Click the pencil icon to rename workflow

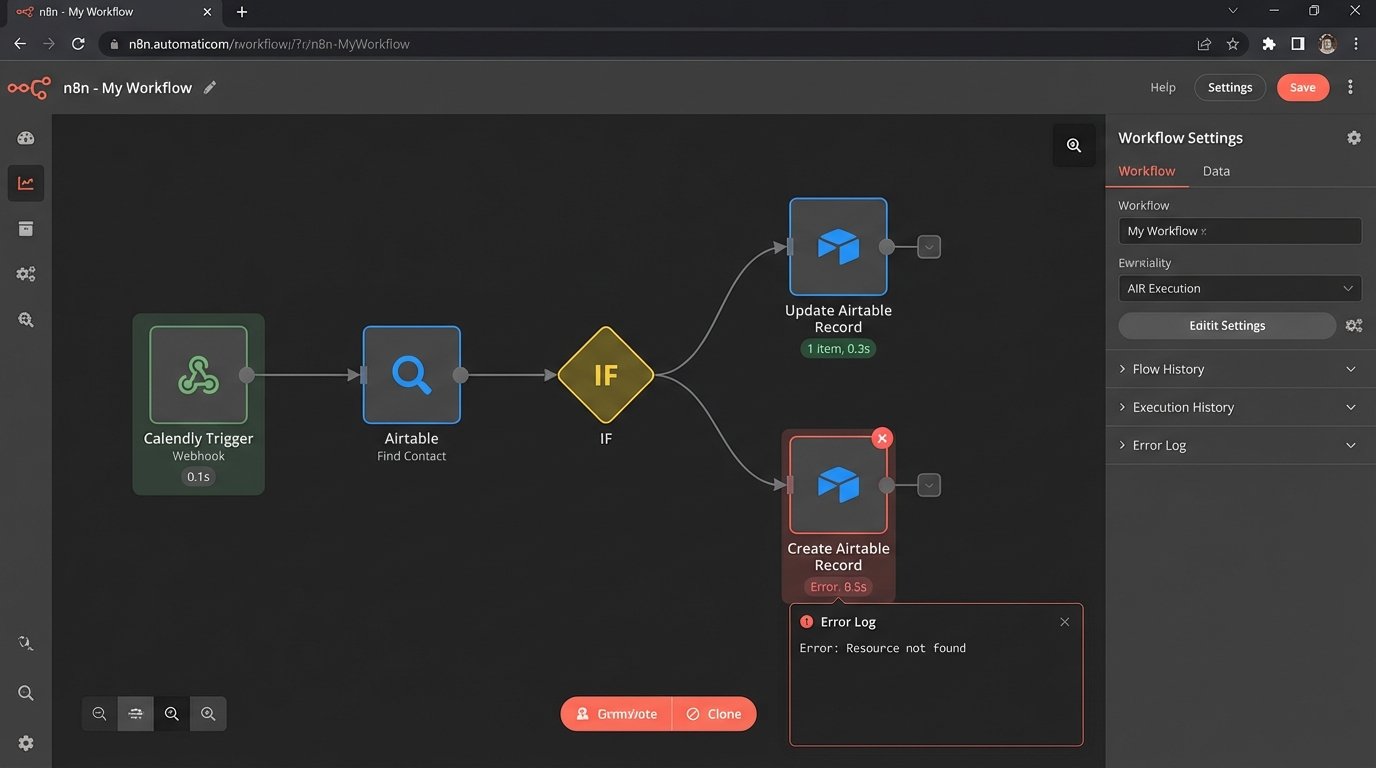point(210,88)
